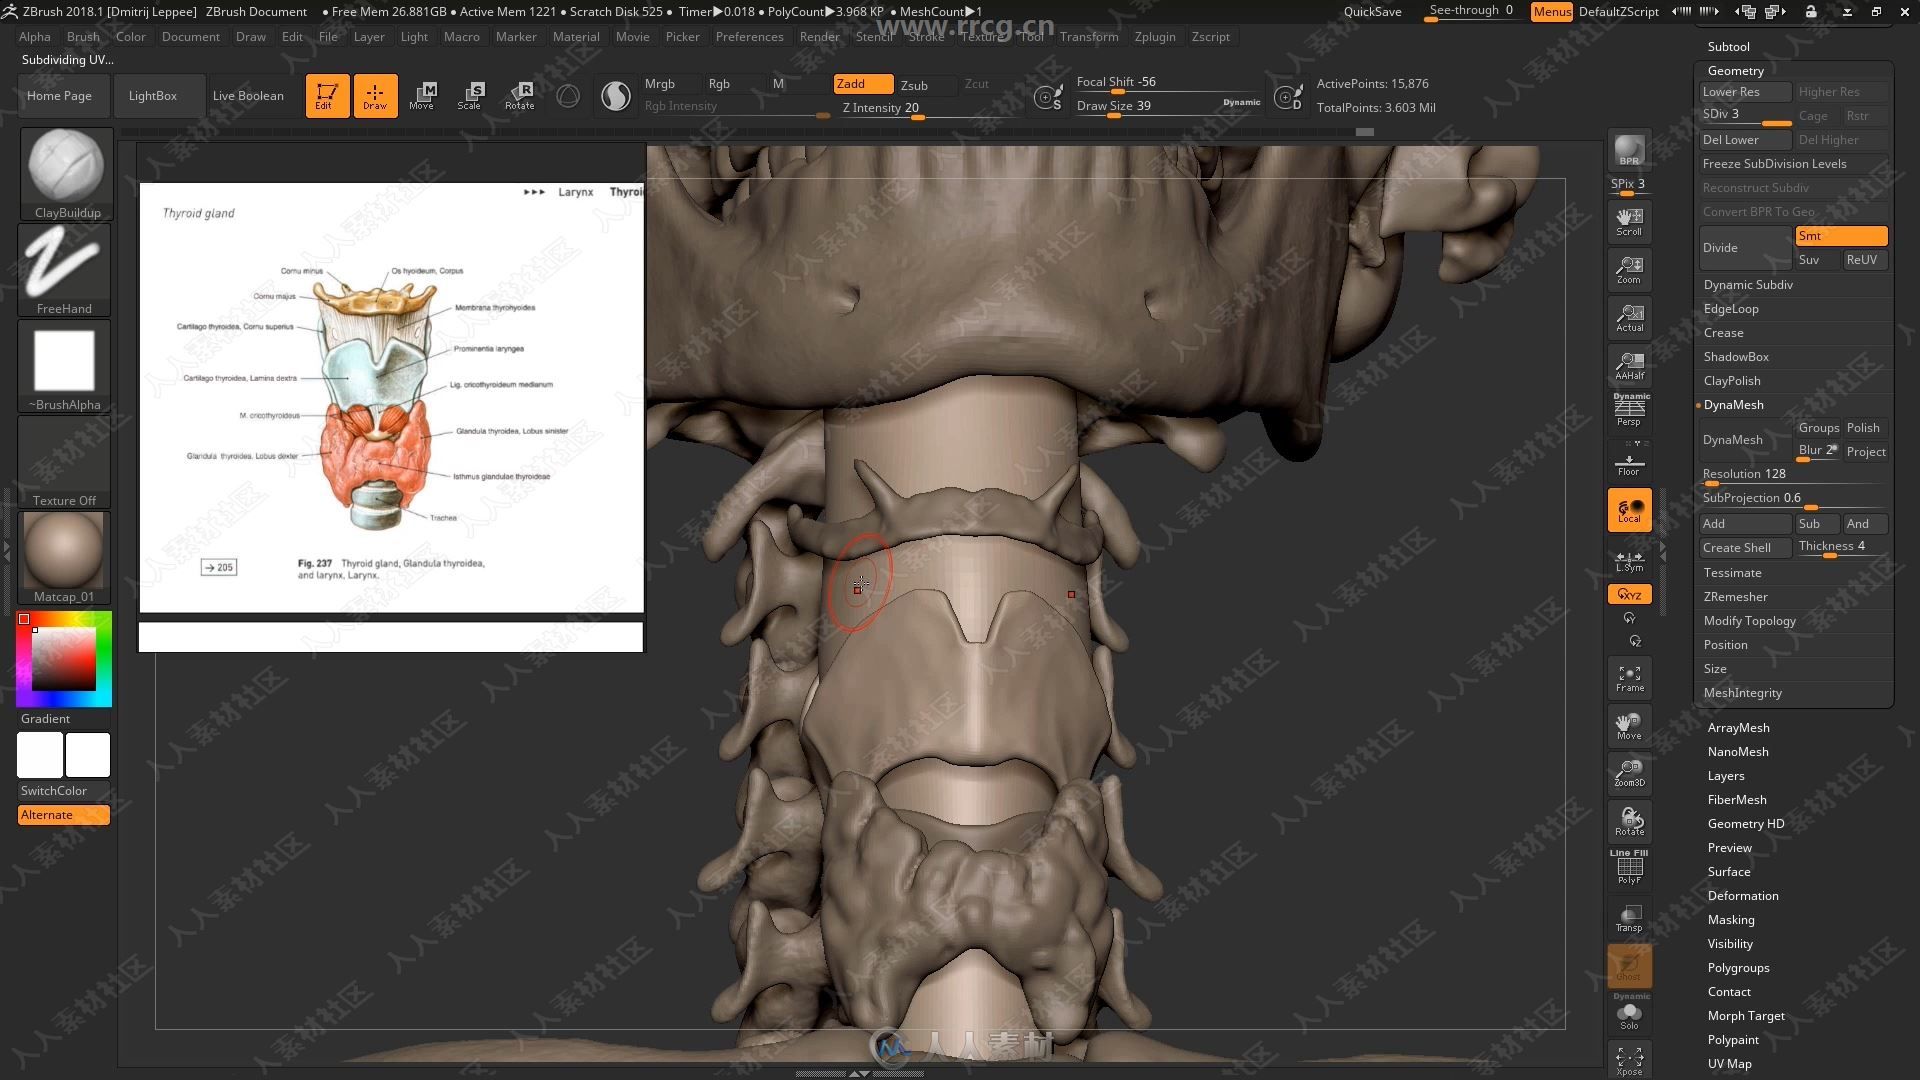Screen dimensions: 1920x1080
Task: Open the Transform menu item
Action: pos(1088,36)
